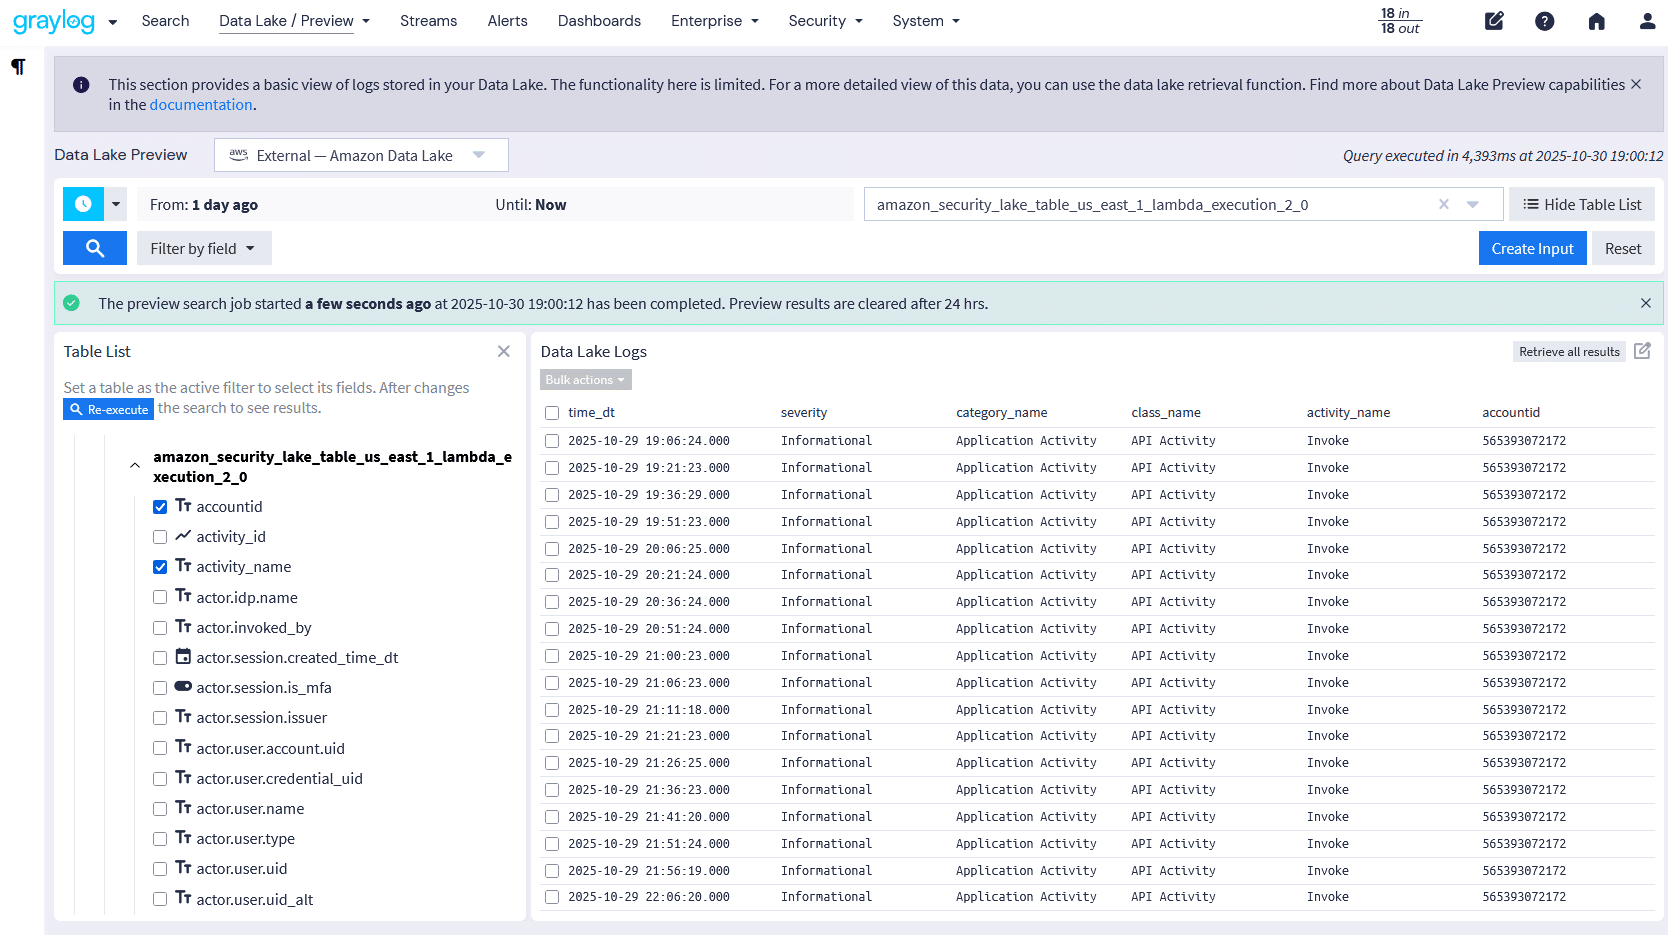
Task: Open the Streams menu item
Action: coord(428,21)
